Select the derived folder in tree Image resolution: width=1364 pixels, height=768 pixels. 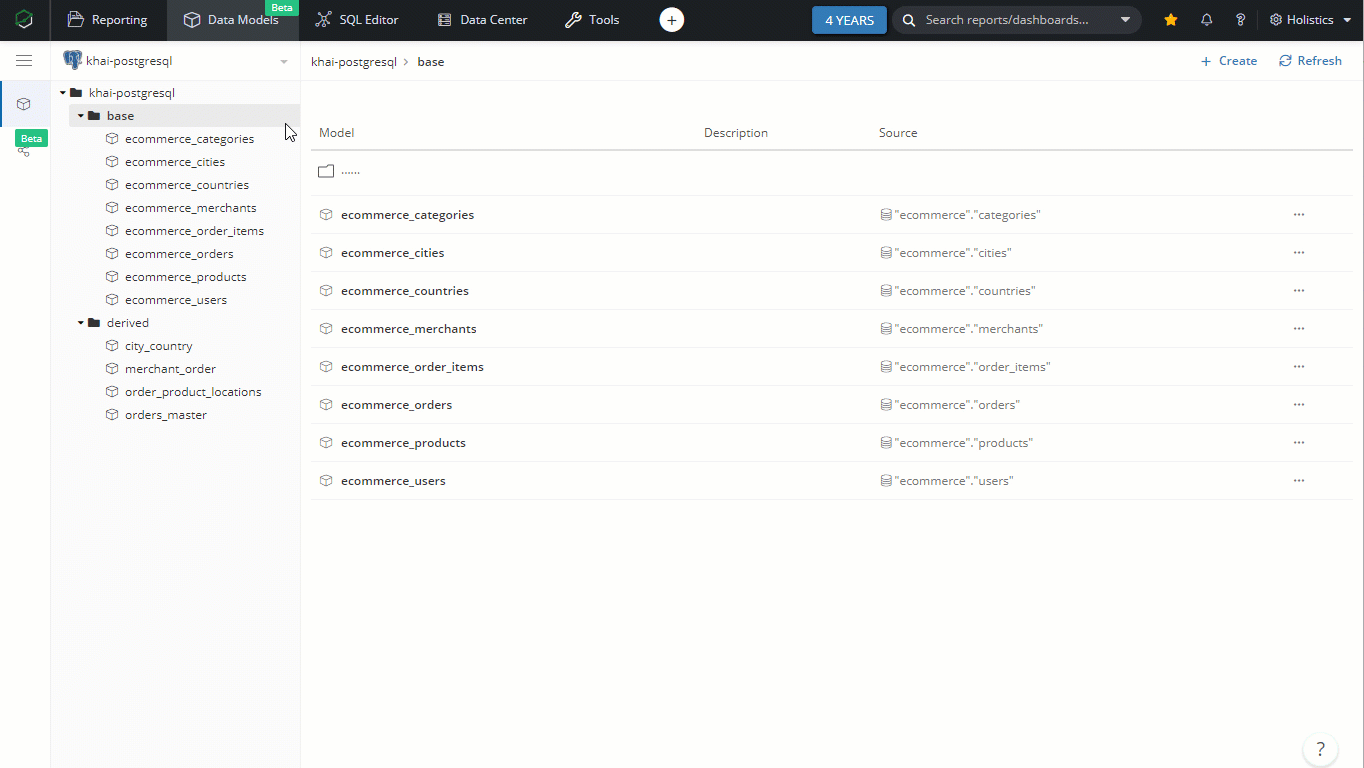[x=127, y=323]
